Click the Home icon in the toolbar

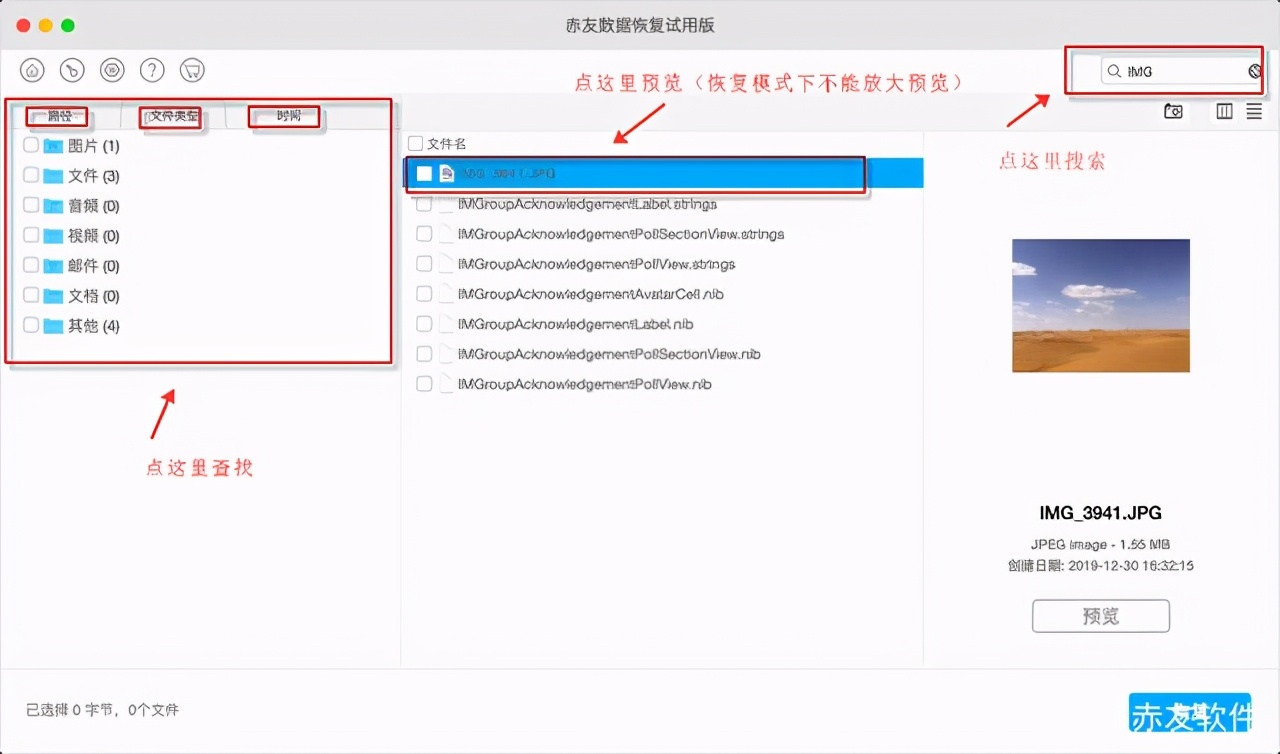tap(32, 69)
